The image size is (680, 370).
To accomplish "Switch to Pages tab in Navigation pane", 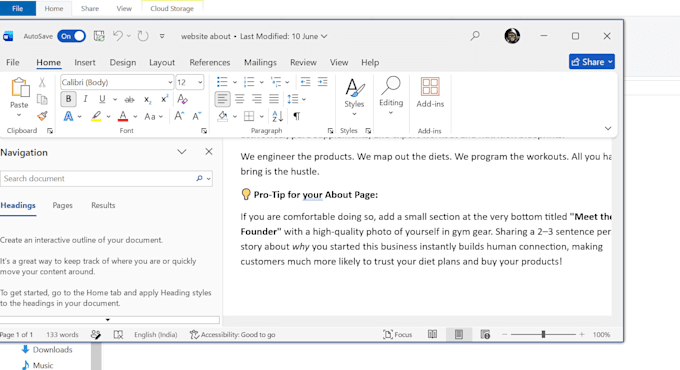I will pyautogui.click(x=62, y=206).
